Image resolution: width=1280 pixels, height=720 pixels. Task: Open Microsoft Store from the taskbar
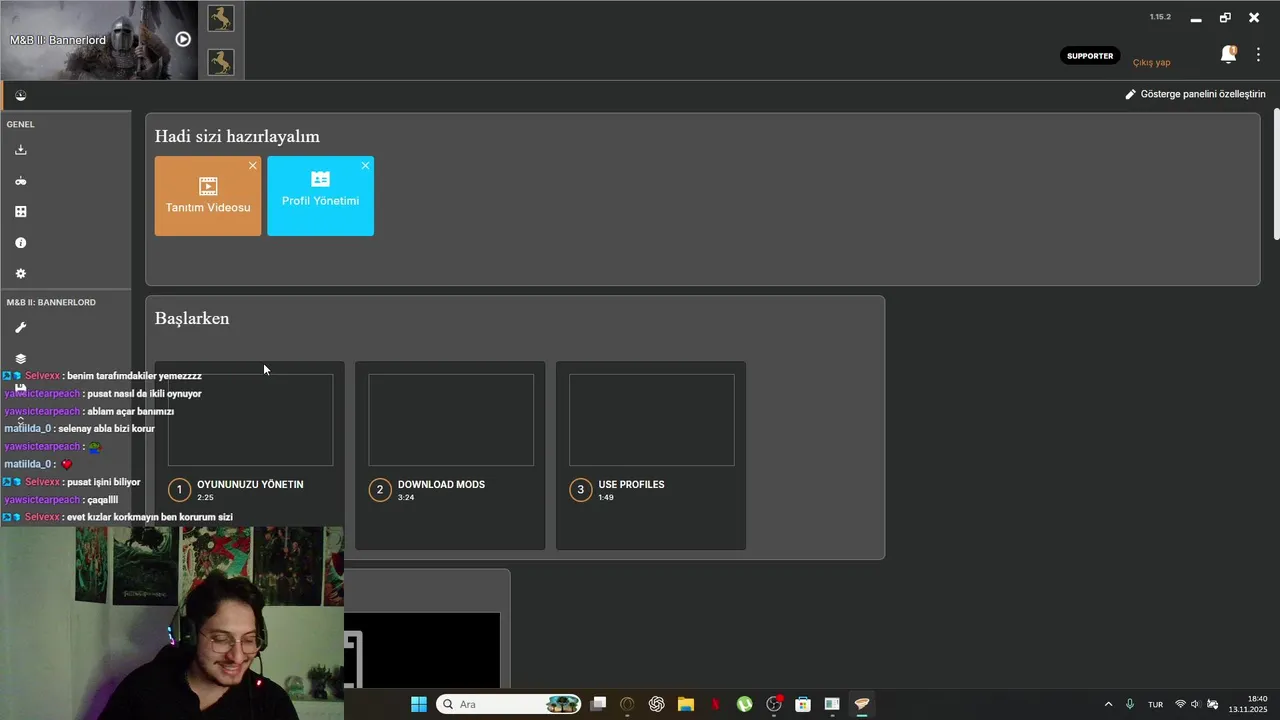pyautogui.click(x=802, y=704)
